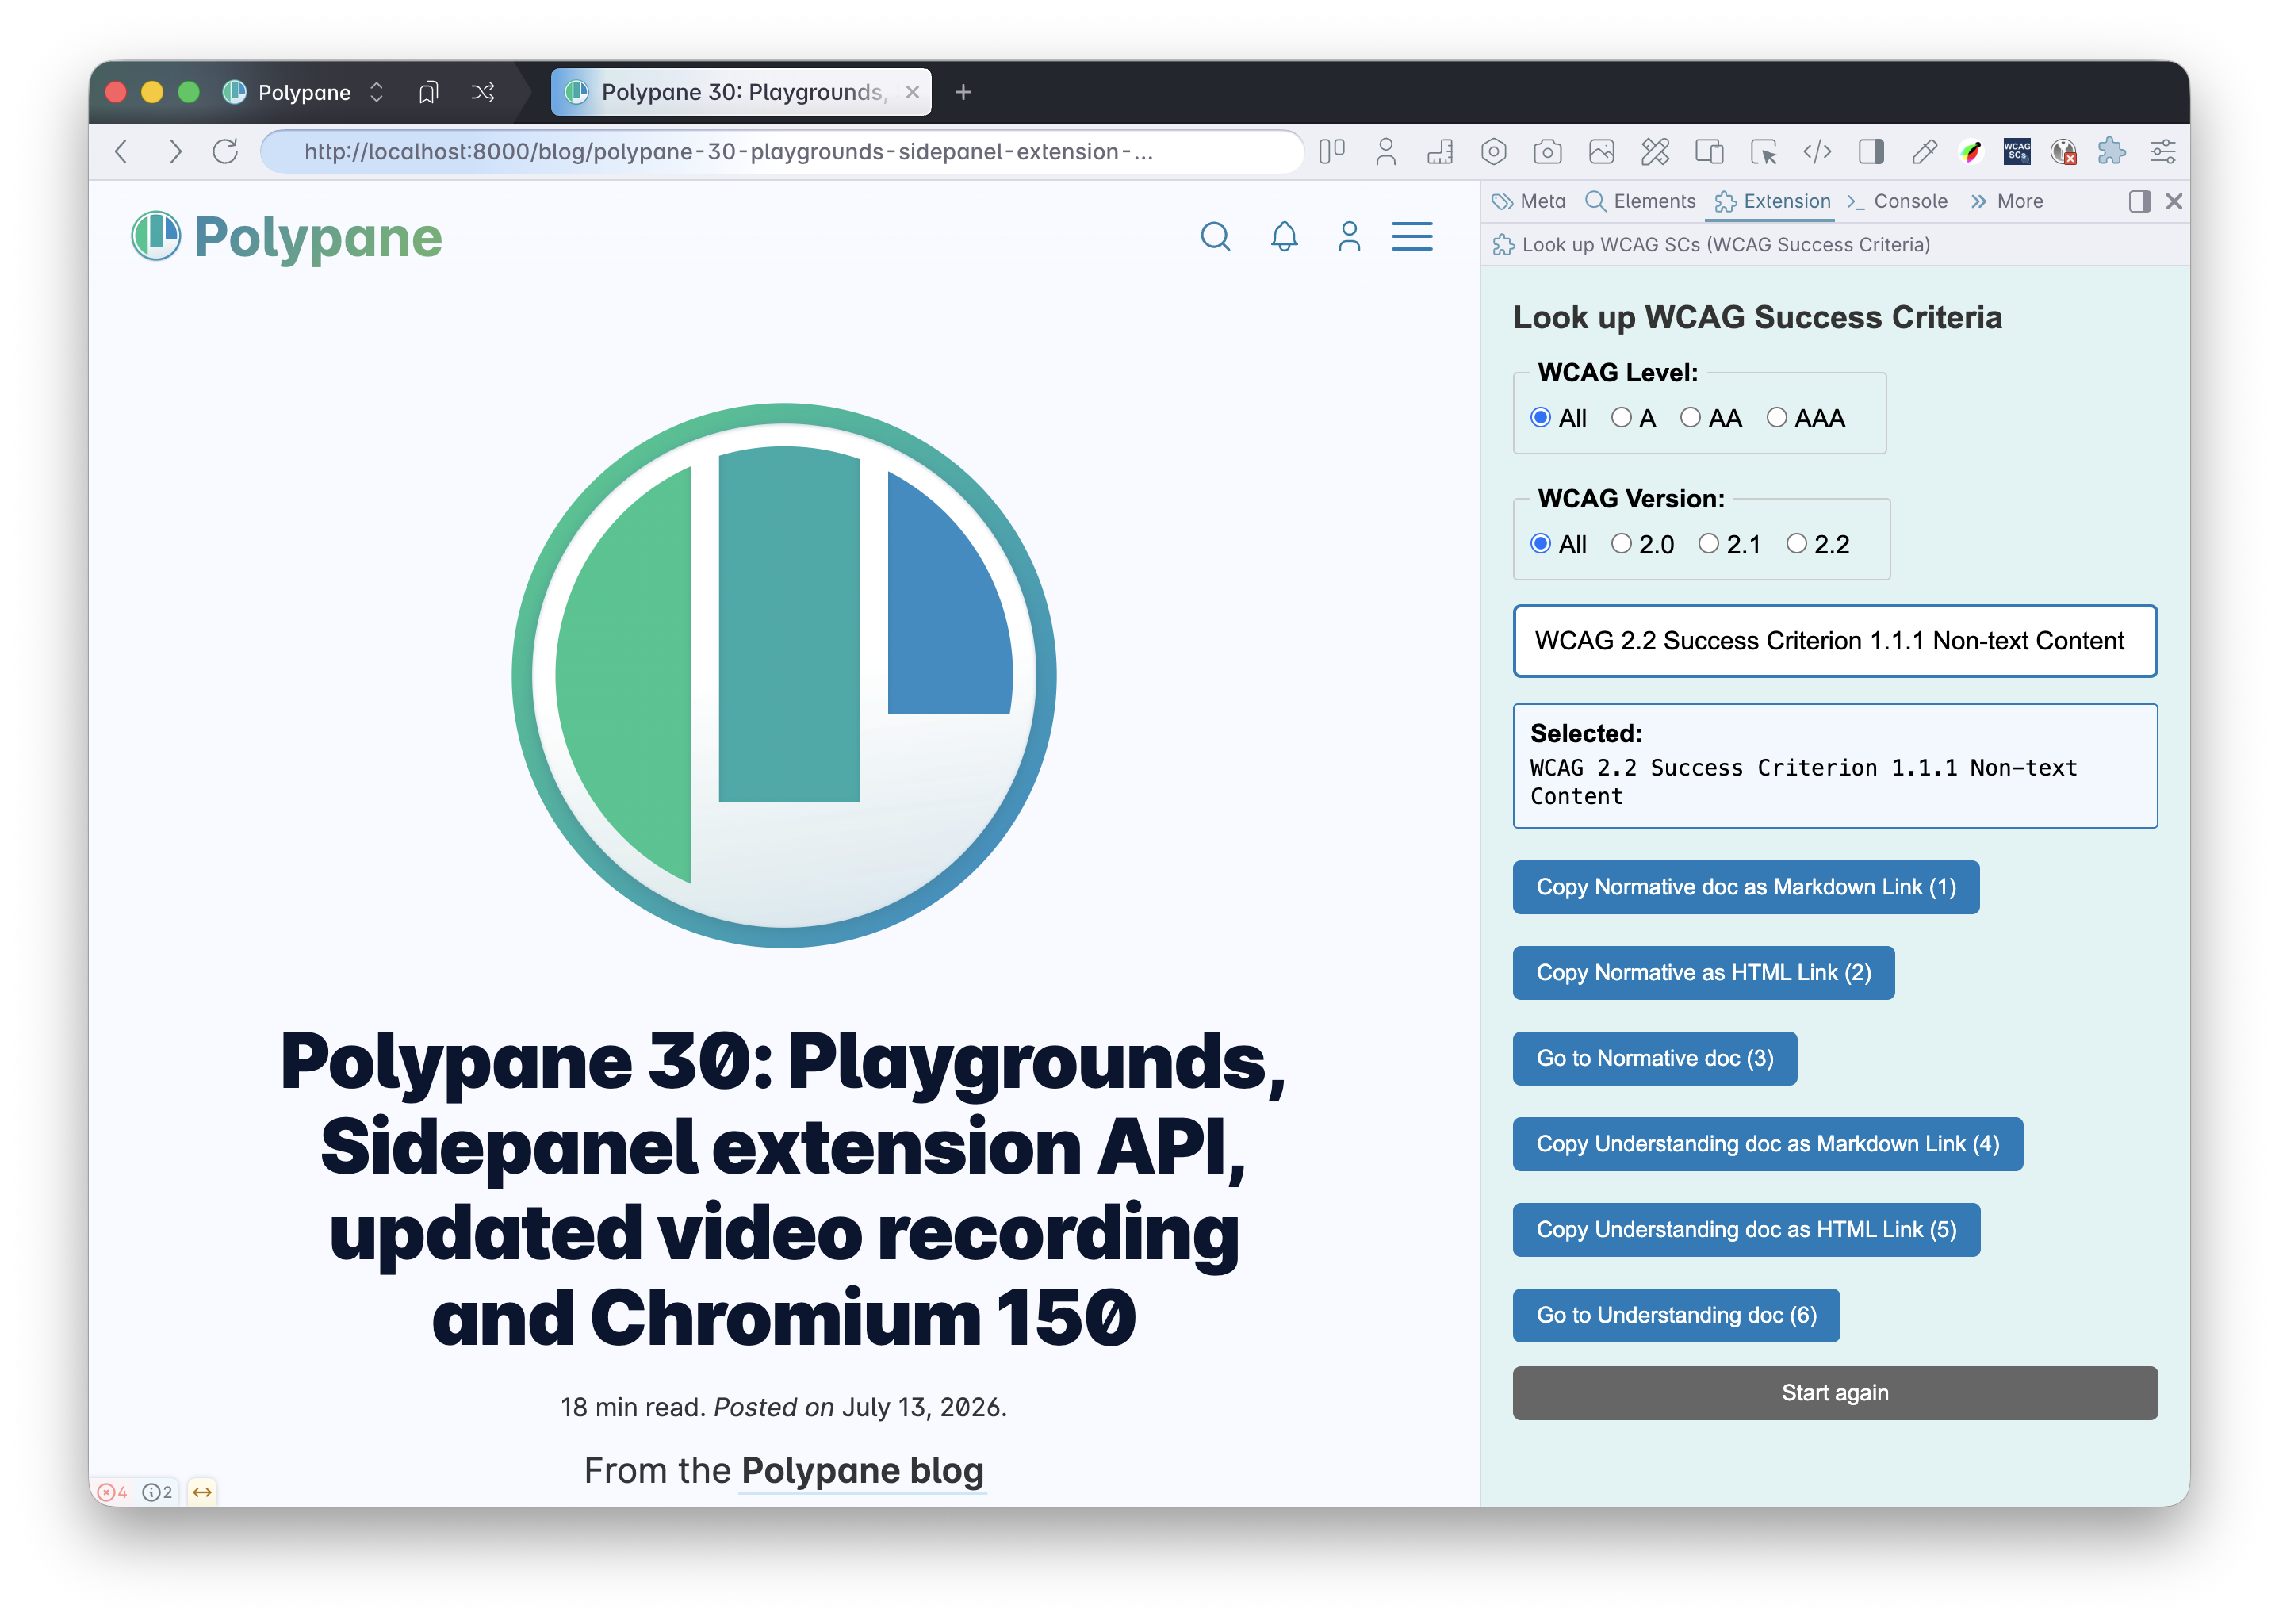Click the account person icon on the page
The height and width of the screenshot is (1624, 2279).
(1350, 237)
